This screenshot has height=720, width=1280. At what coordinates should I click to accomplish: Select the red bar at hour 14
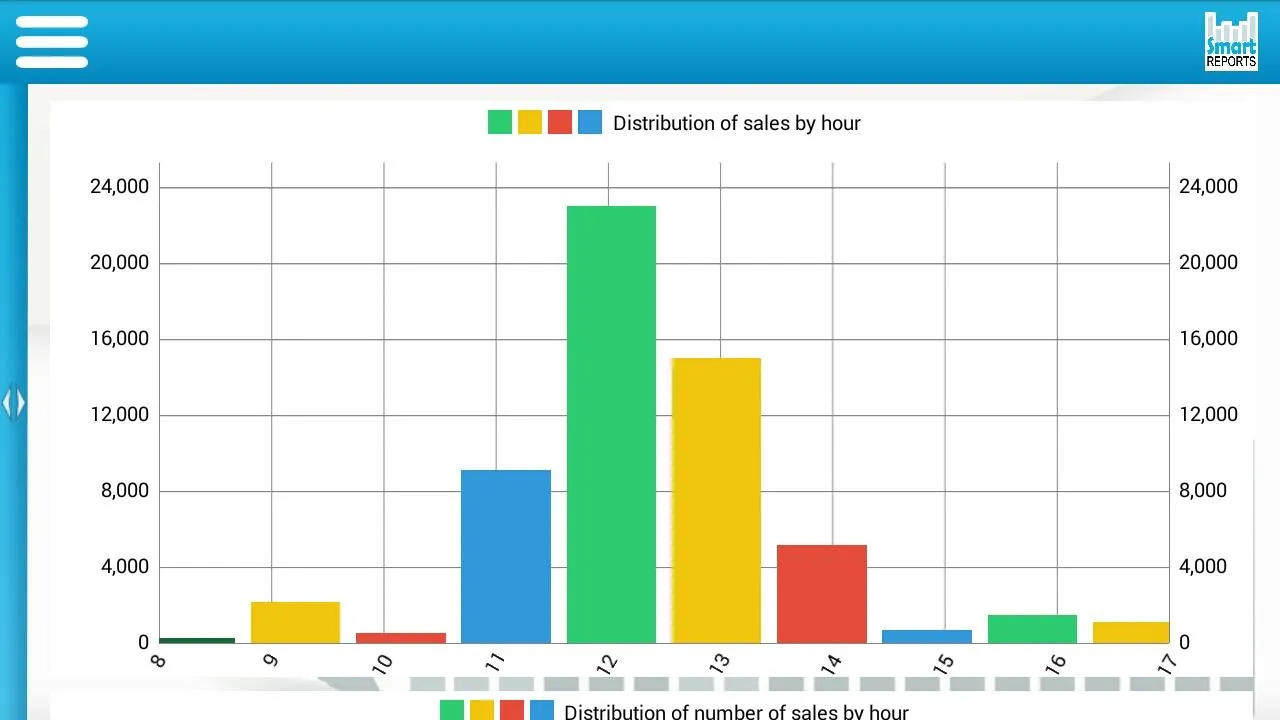coord(822,594)
